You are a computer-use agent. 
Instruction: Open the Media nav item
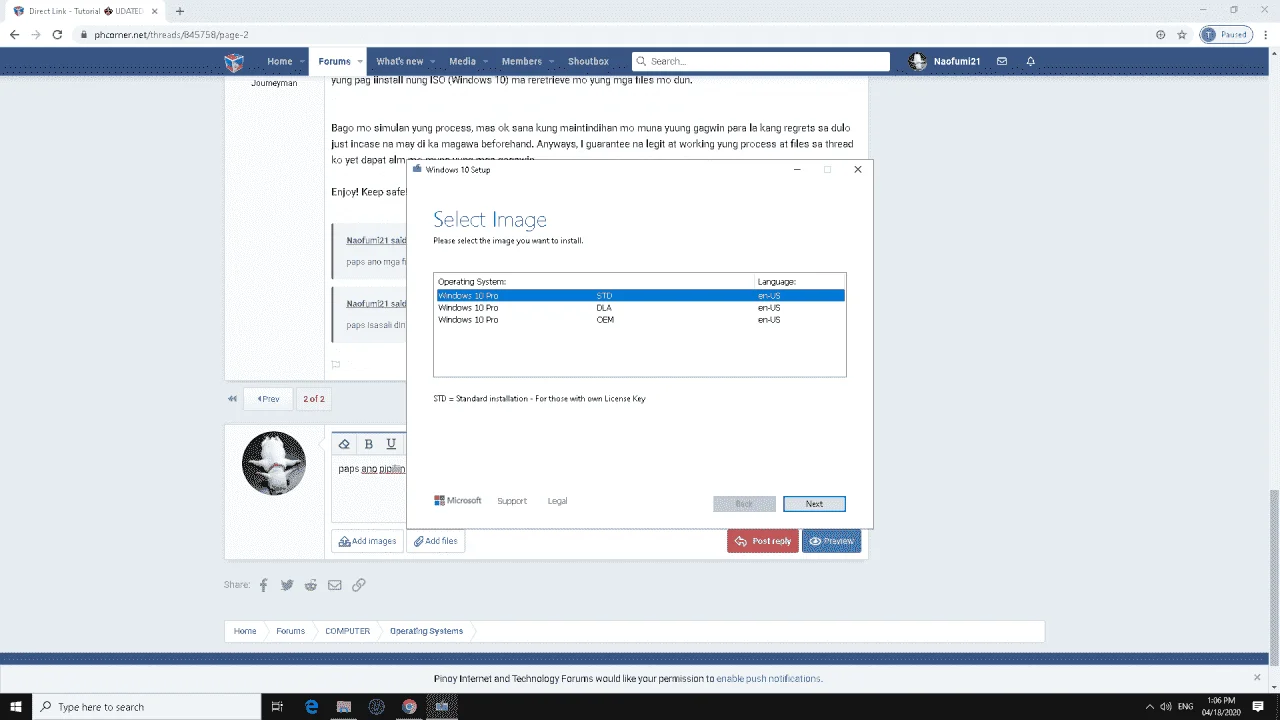462,62
